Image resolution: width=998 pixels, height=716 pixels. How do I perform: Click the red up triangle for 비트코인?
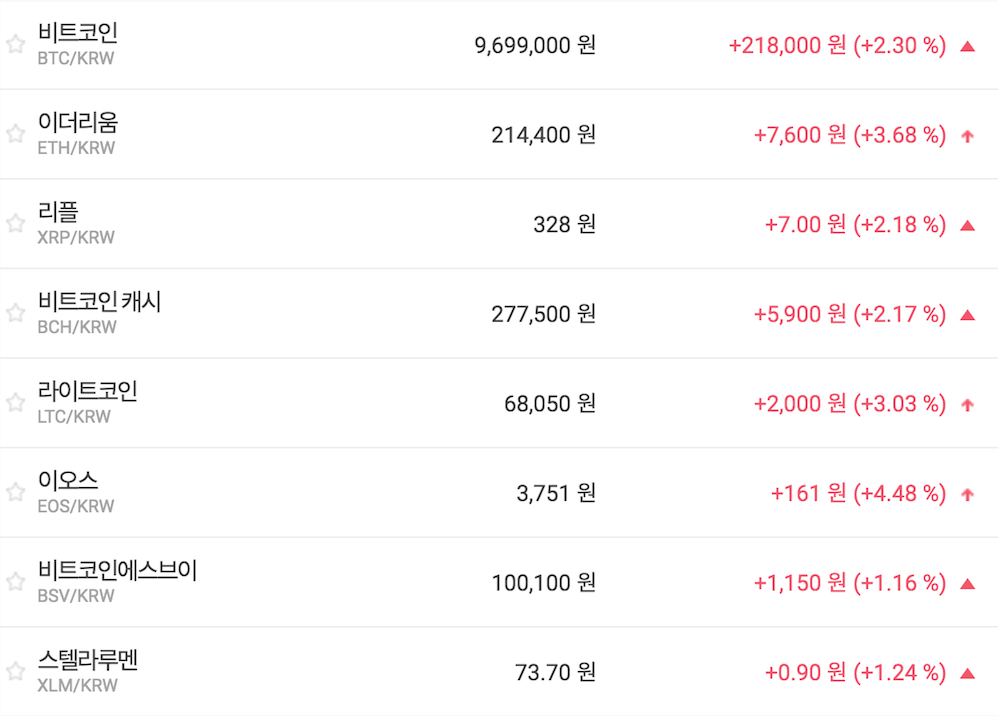pyautogui.click(x=967, y=45)
